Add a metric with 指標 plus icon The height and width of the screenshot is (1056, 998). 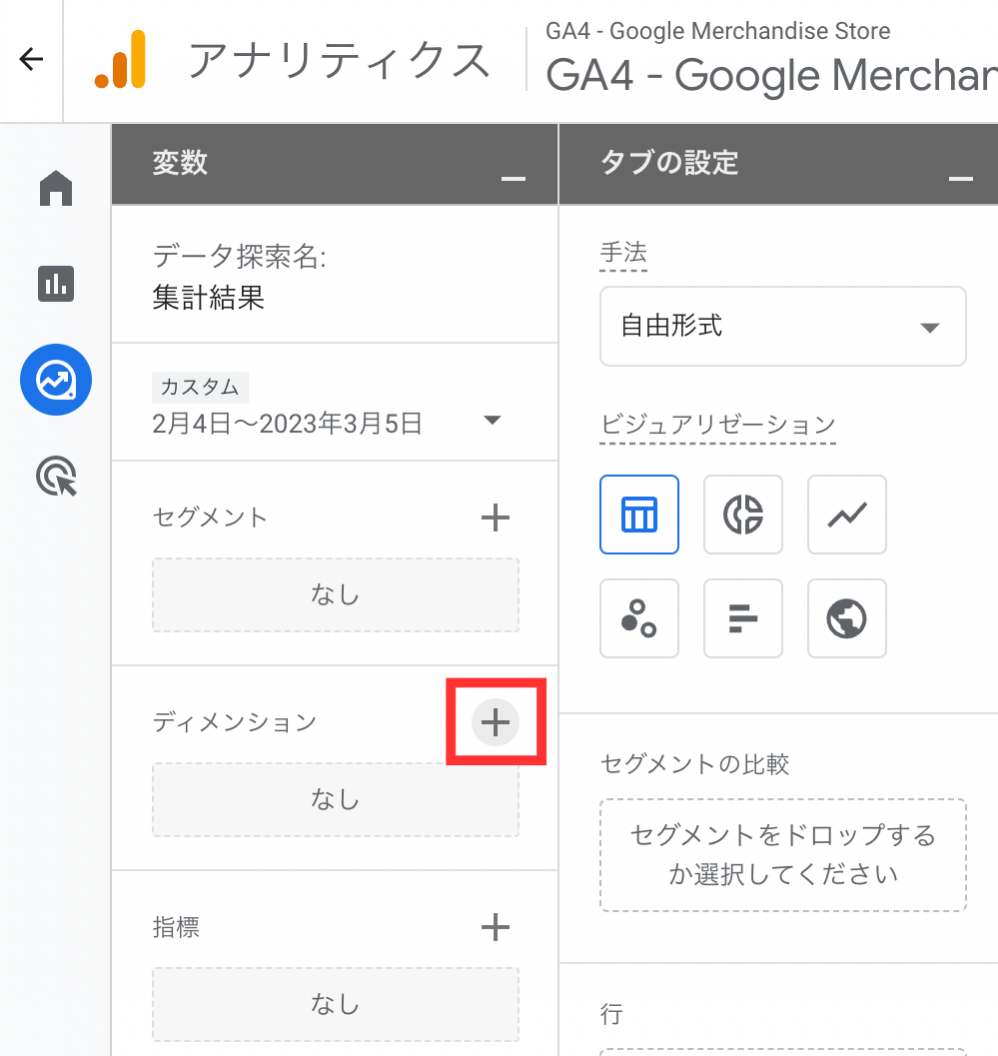(x=495, y=927)
